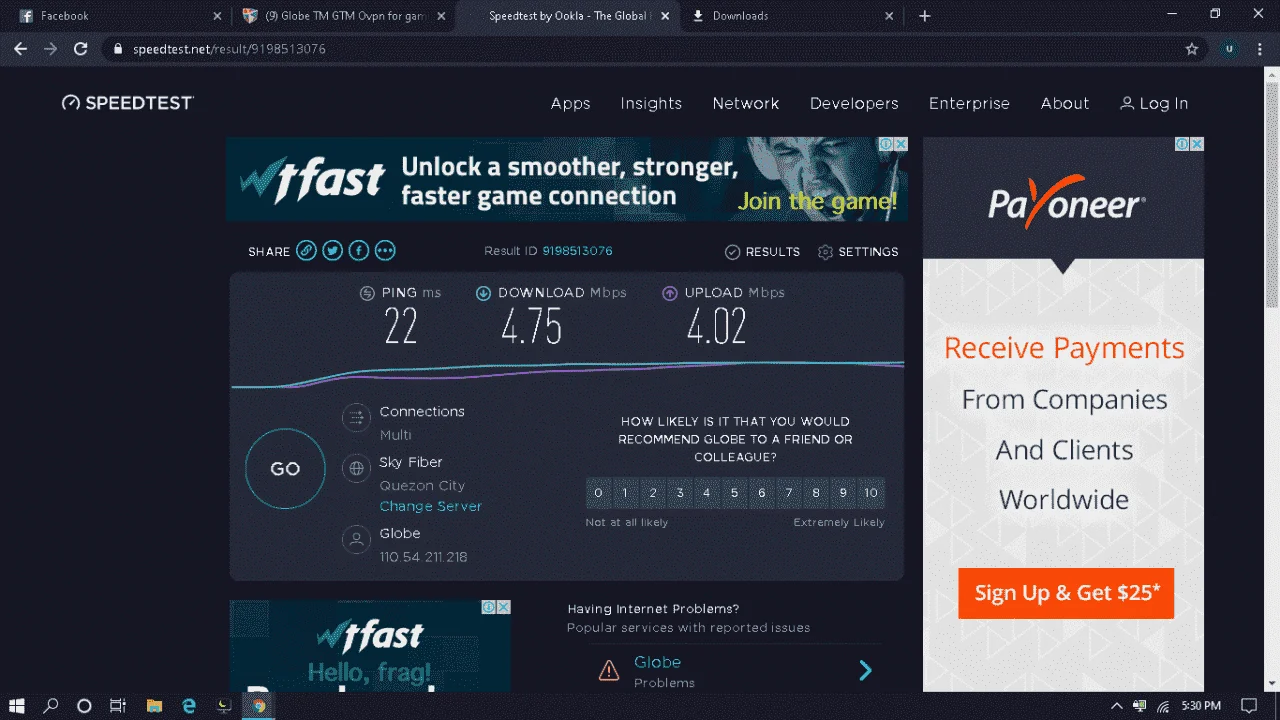Image resolution: width=1280 pixels, height=720 pixels.
Task: Open the About menu
Action: tap(1065, 103)
